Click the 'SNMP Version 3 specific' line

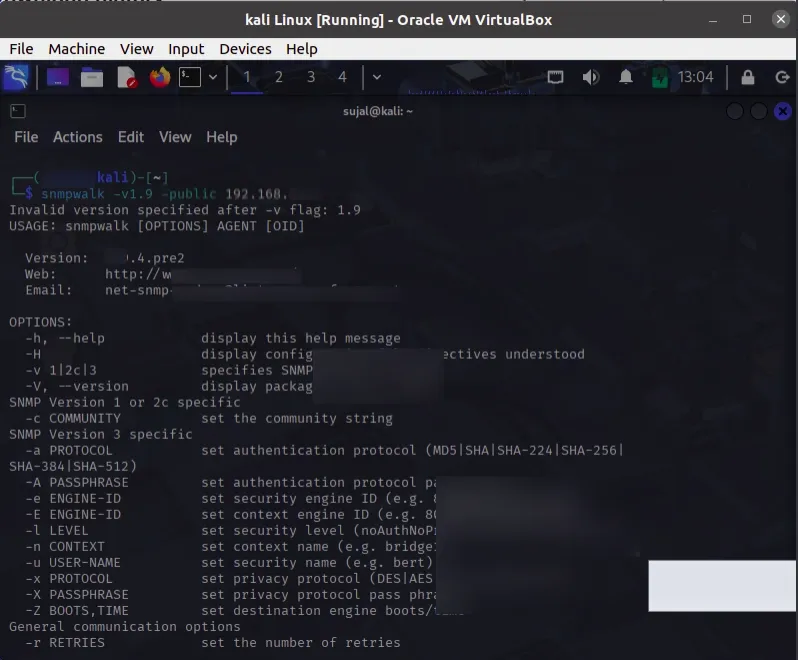101,434
